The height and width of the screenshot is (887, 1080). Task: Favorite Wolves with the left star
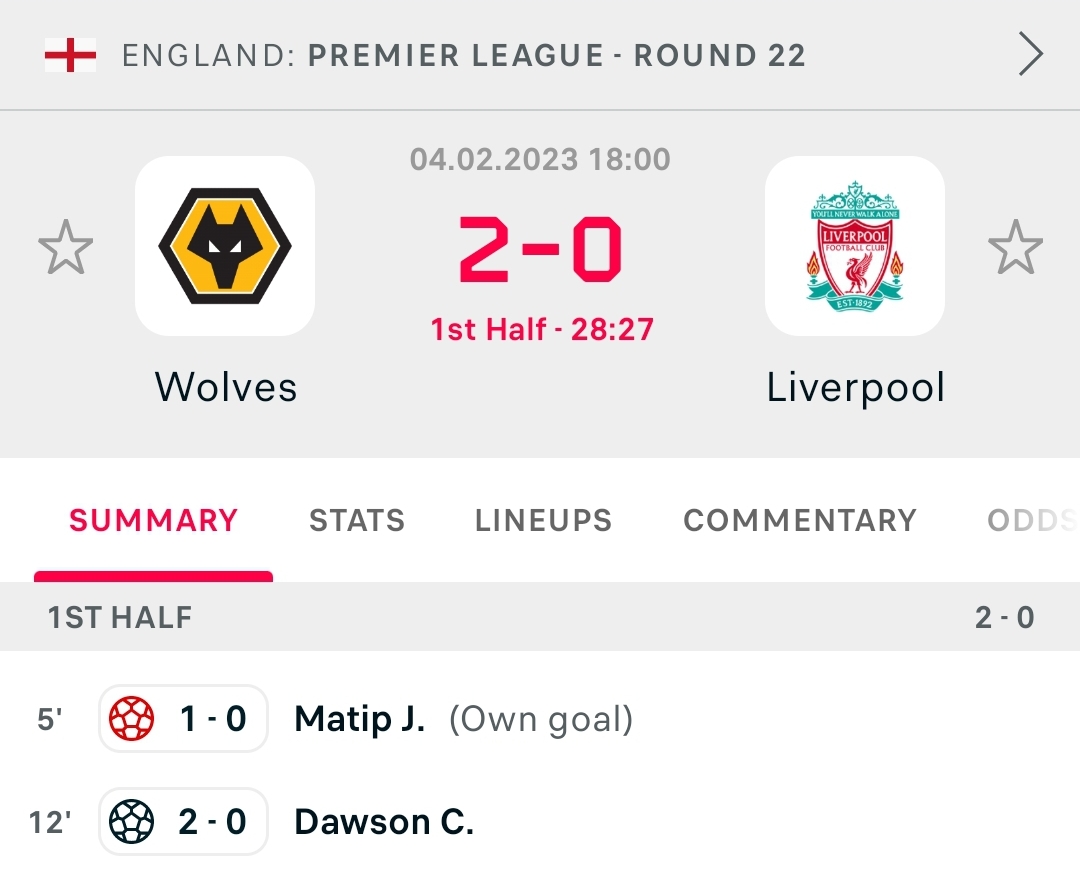[66, 248]
